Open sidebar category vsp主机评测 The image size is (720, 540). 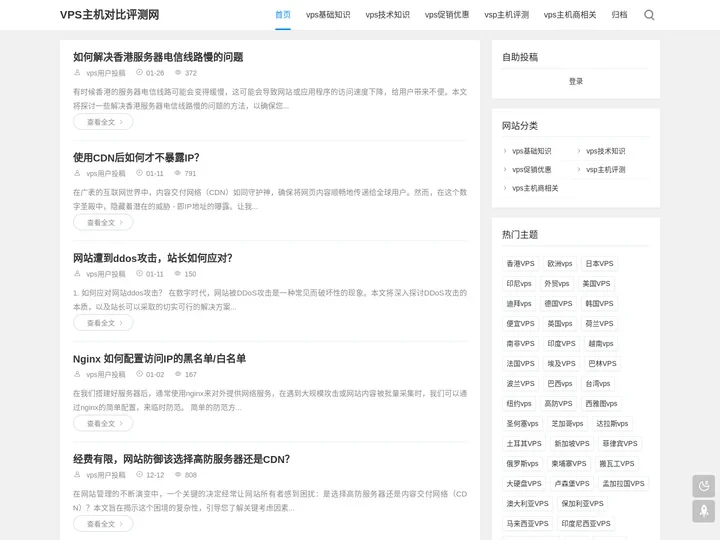606,169
